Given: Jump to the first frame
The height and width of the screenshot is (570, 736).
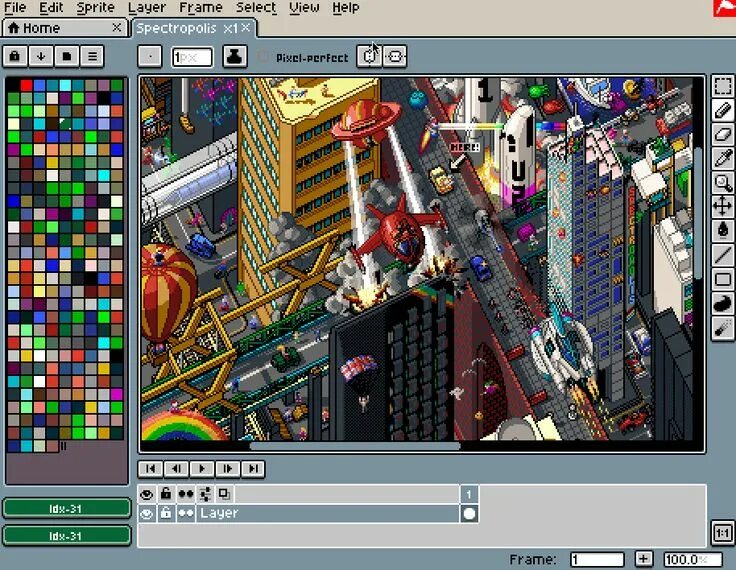Looking at the screenshot, I should click(150, 469).
